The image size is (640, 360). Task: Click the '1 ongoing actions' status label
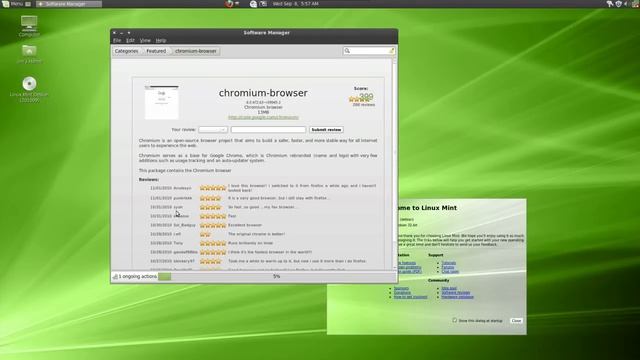tap(138, 277)
